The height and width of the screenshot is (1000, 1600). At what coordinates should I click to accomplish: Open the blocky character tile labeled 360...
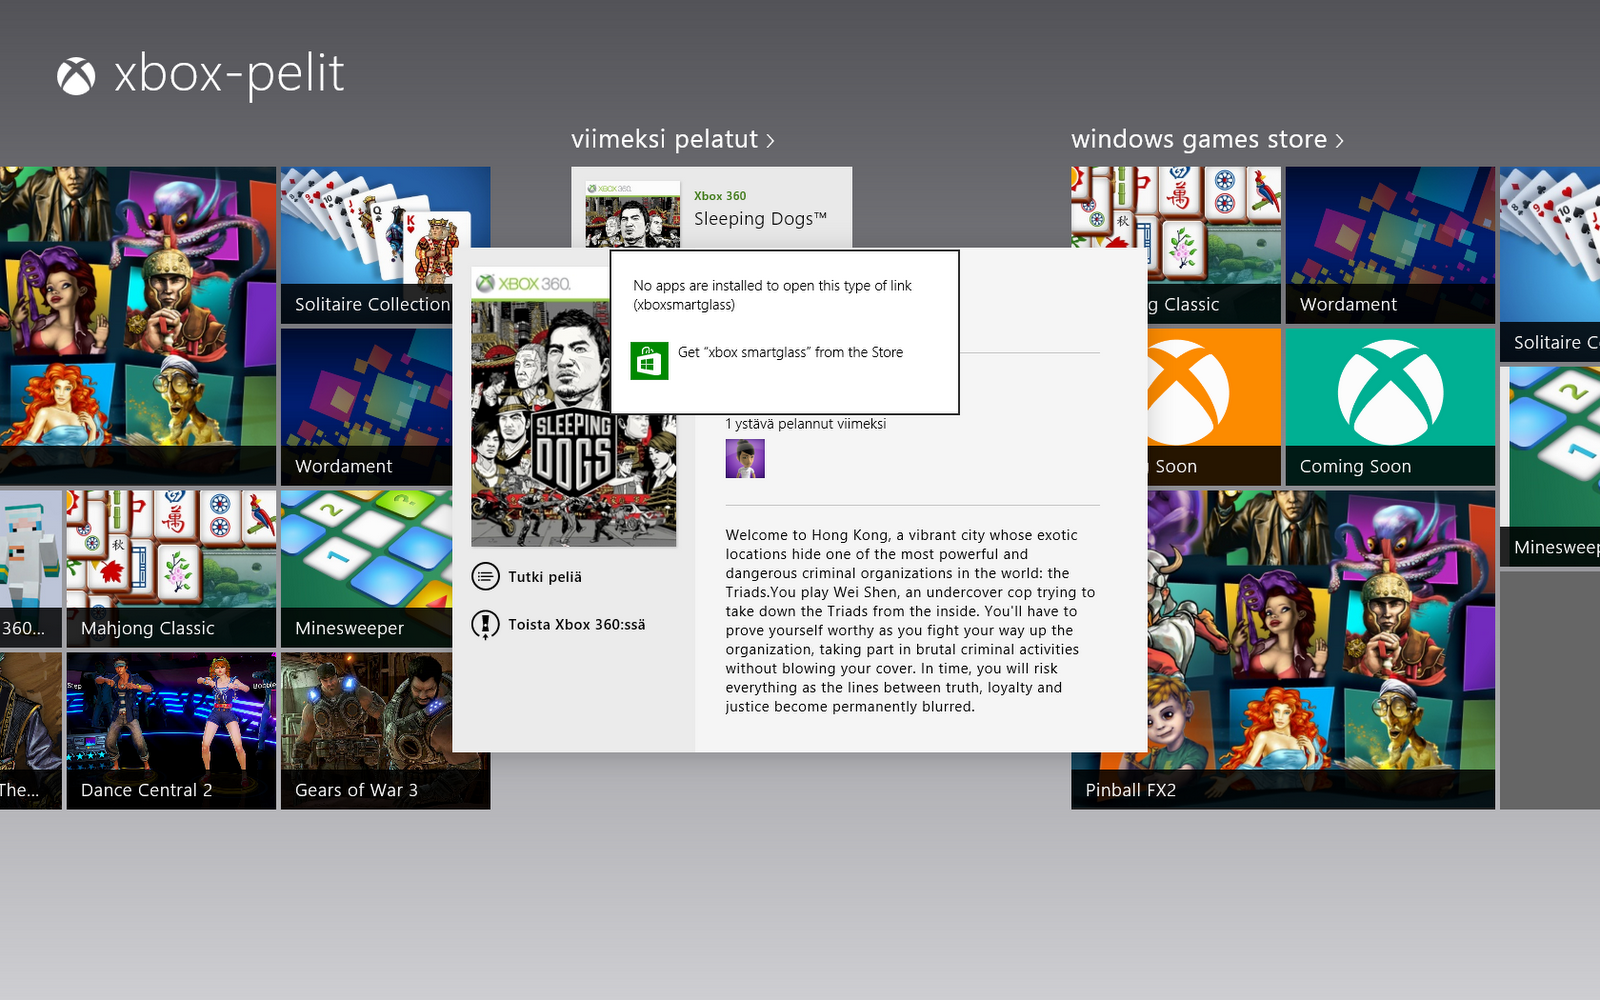pyautogui.click(x=31, y=569)
